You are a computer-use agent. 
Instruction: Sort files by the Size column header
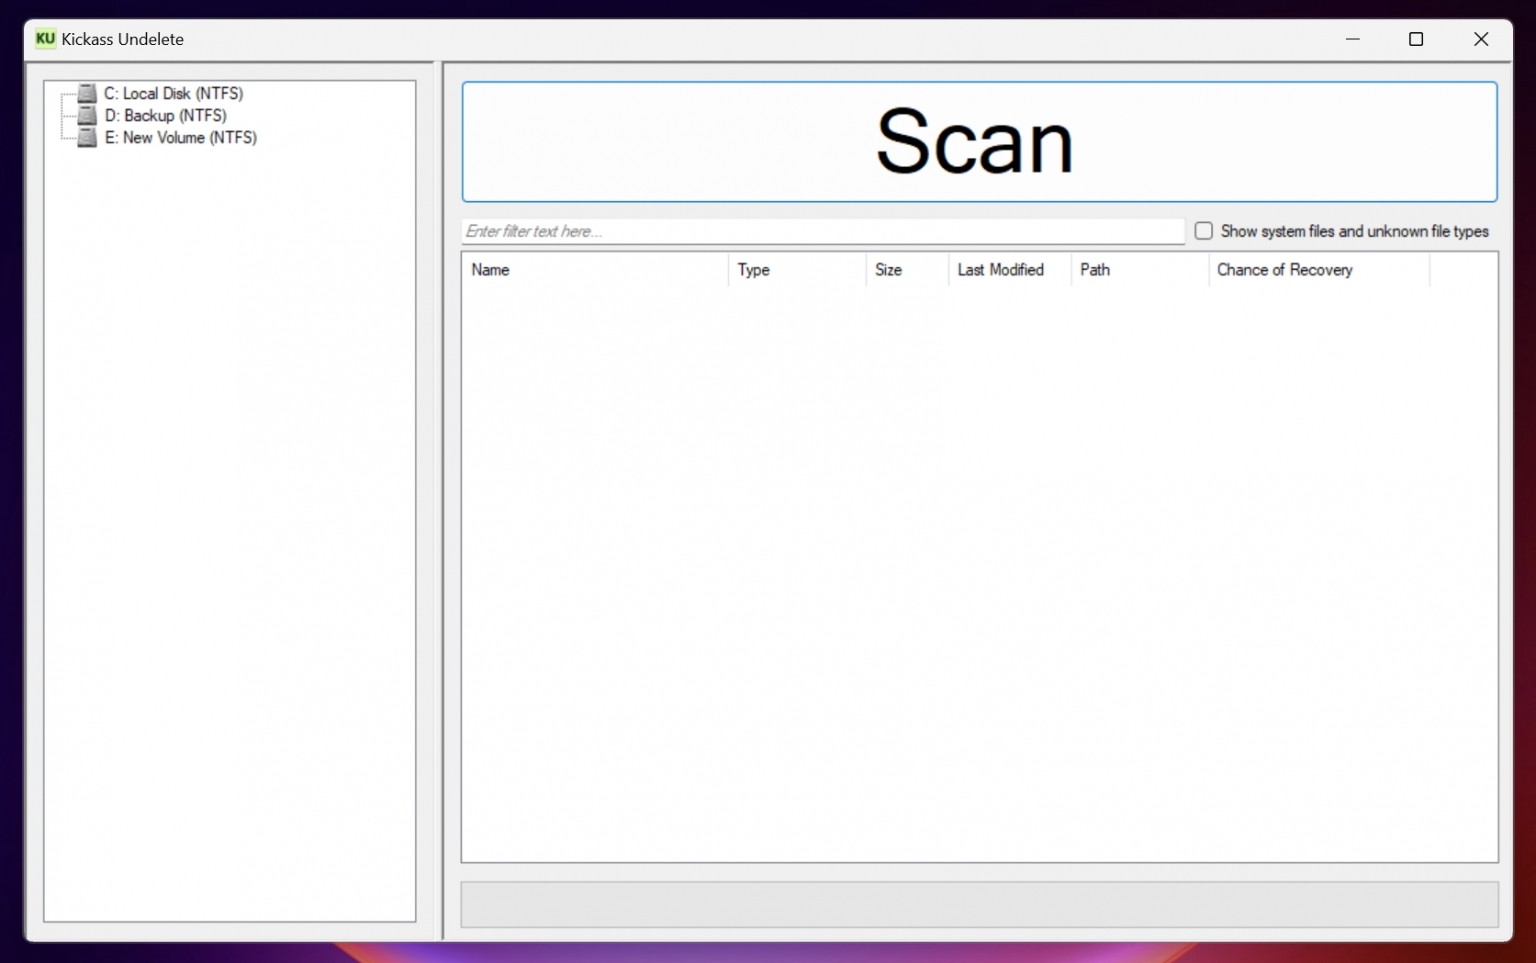[x=906, y=270]
